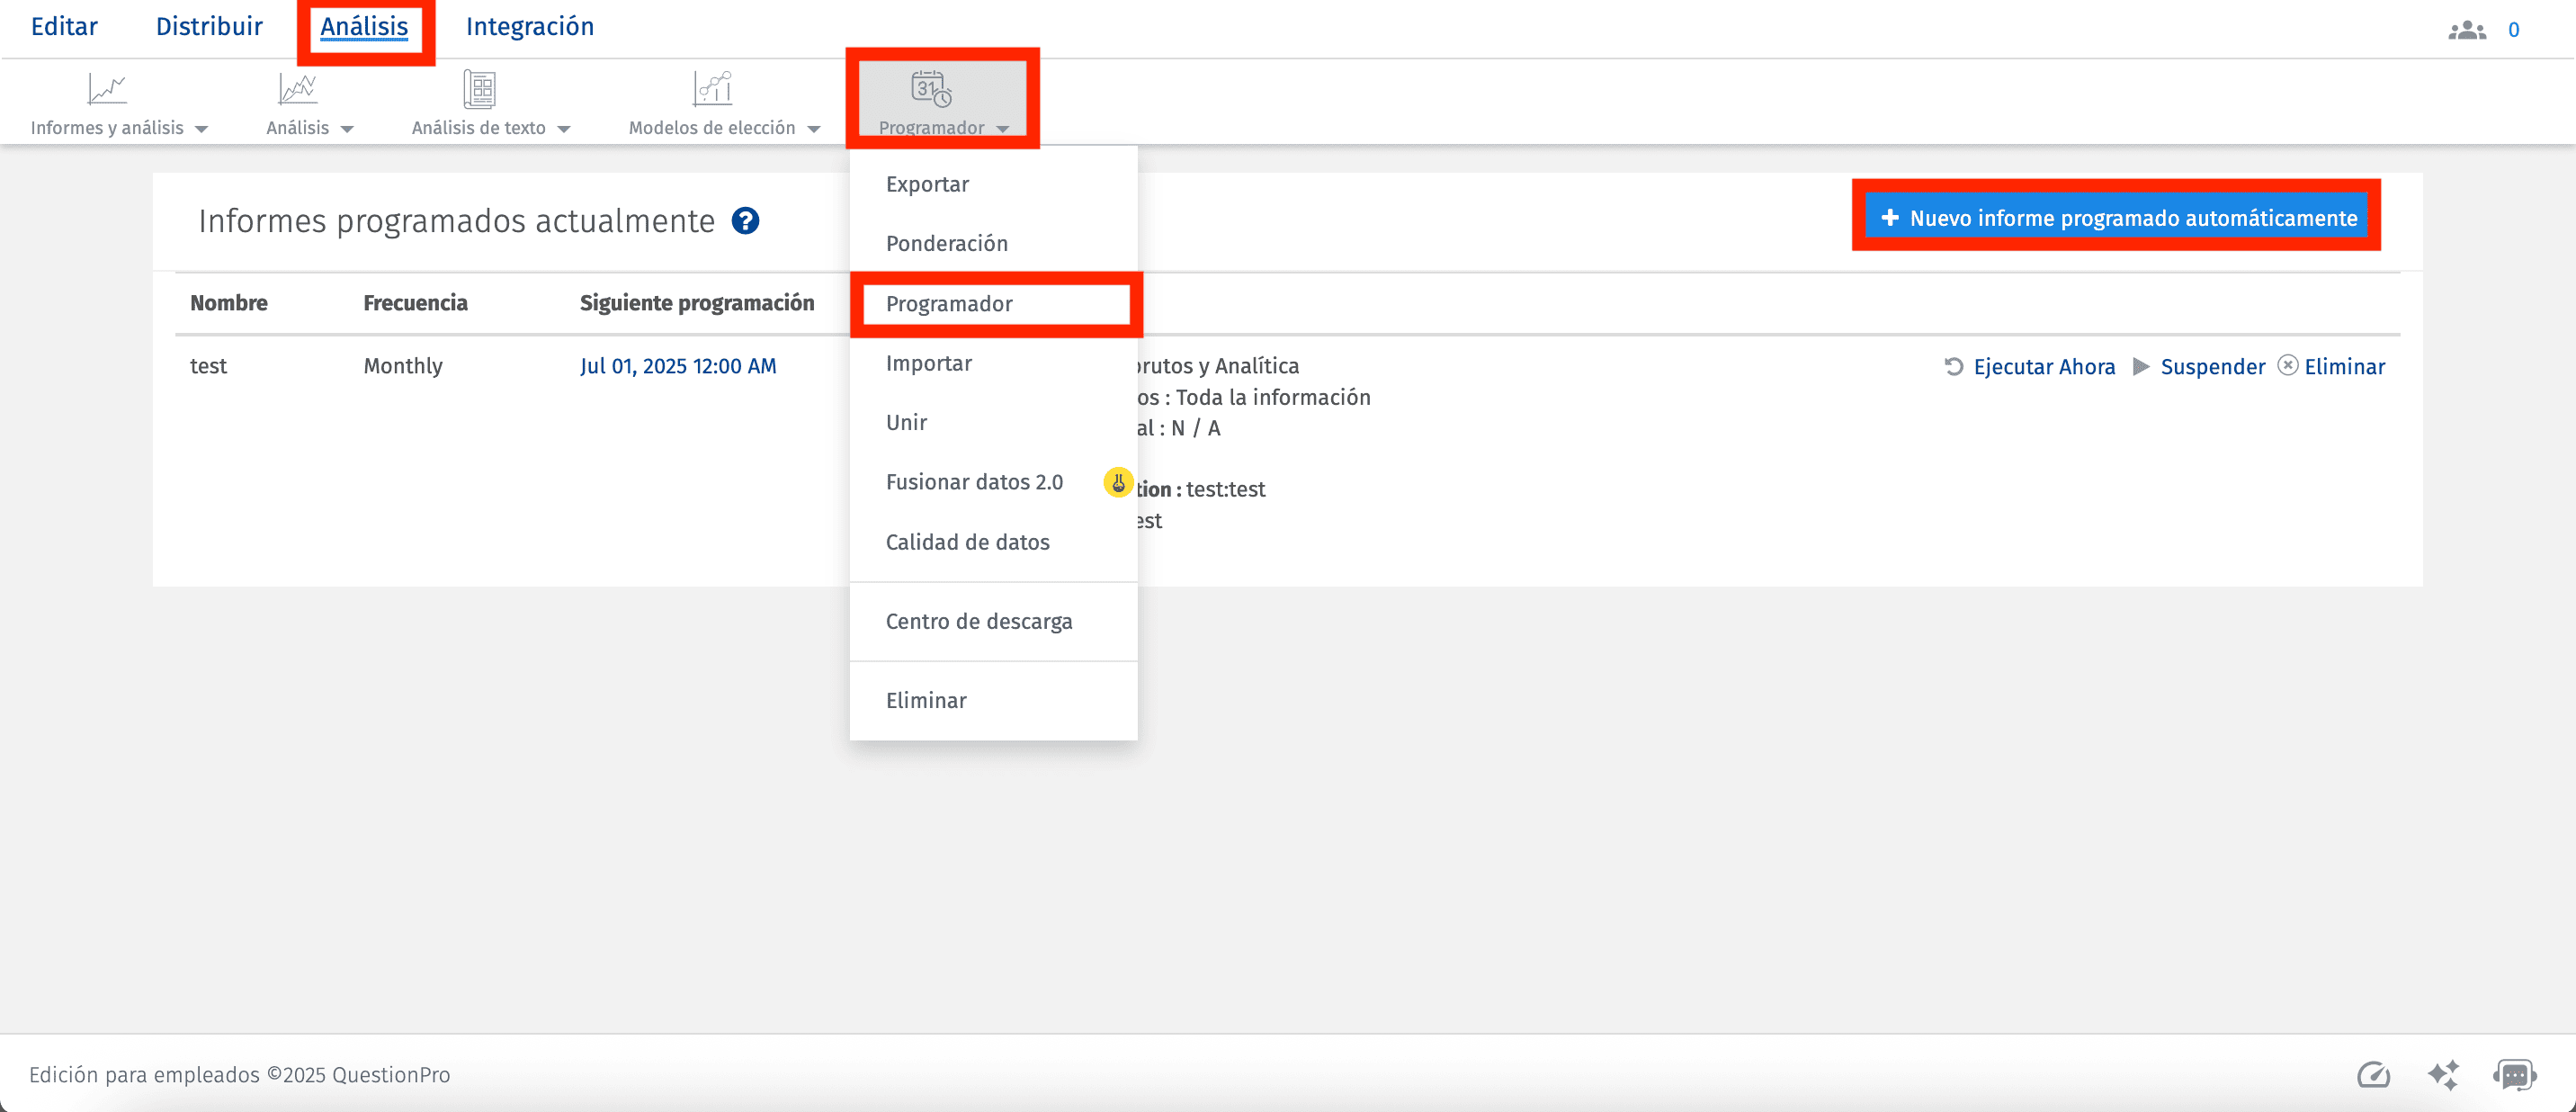Expand the Análisis de texto dropdown chevron
2576x1112 pixels.
(x=566, y=129)
